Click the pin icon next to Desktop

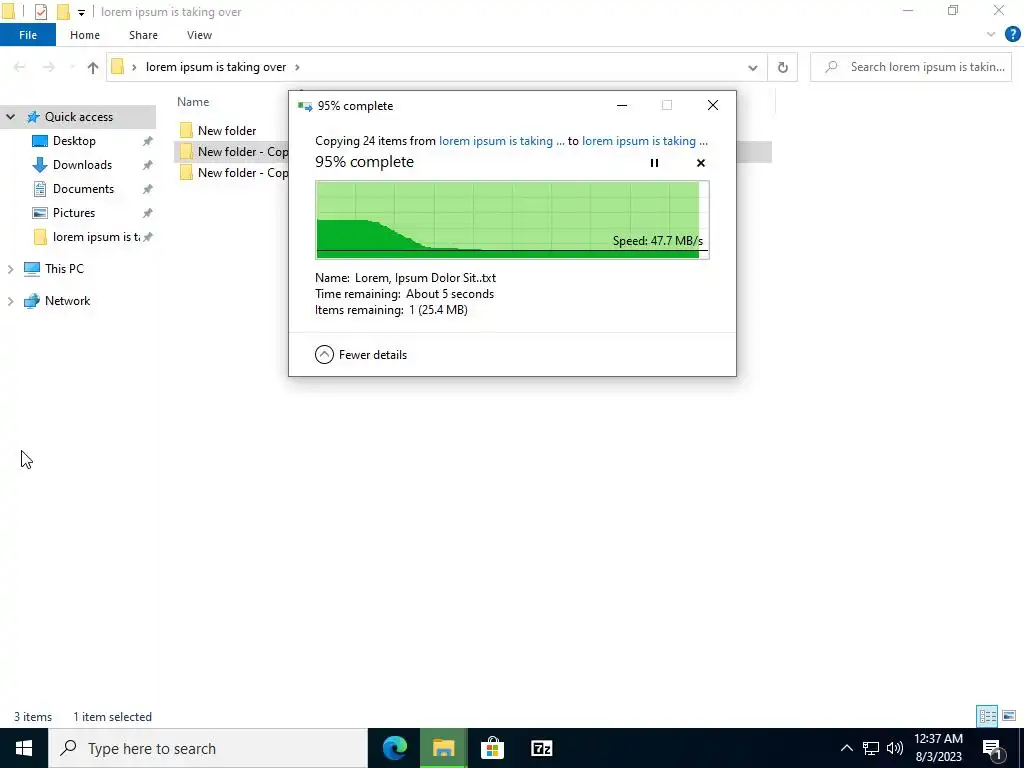[x=148, y=141]
